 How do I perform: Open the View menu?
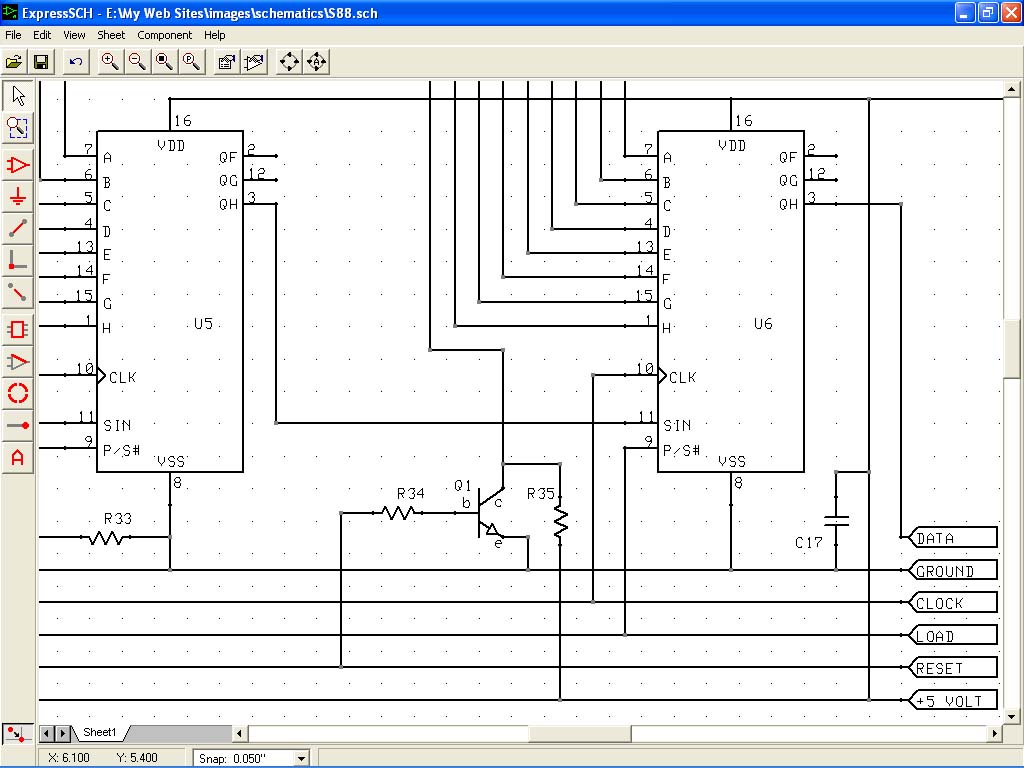tap(74, 35)
